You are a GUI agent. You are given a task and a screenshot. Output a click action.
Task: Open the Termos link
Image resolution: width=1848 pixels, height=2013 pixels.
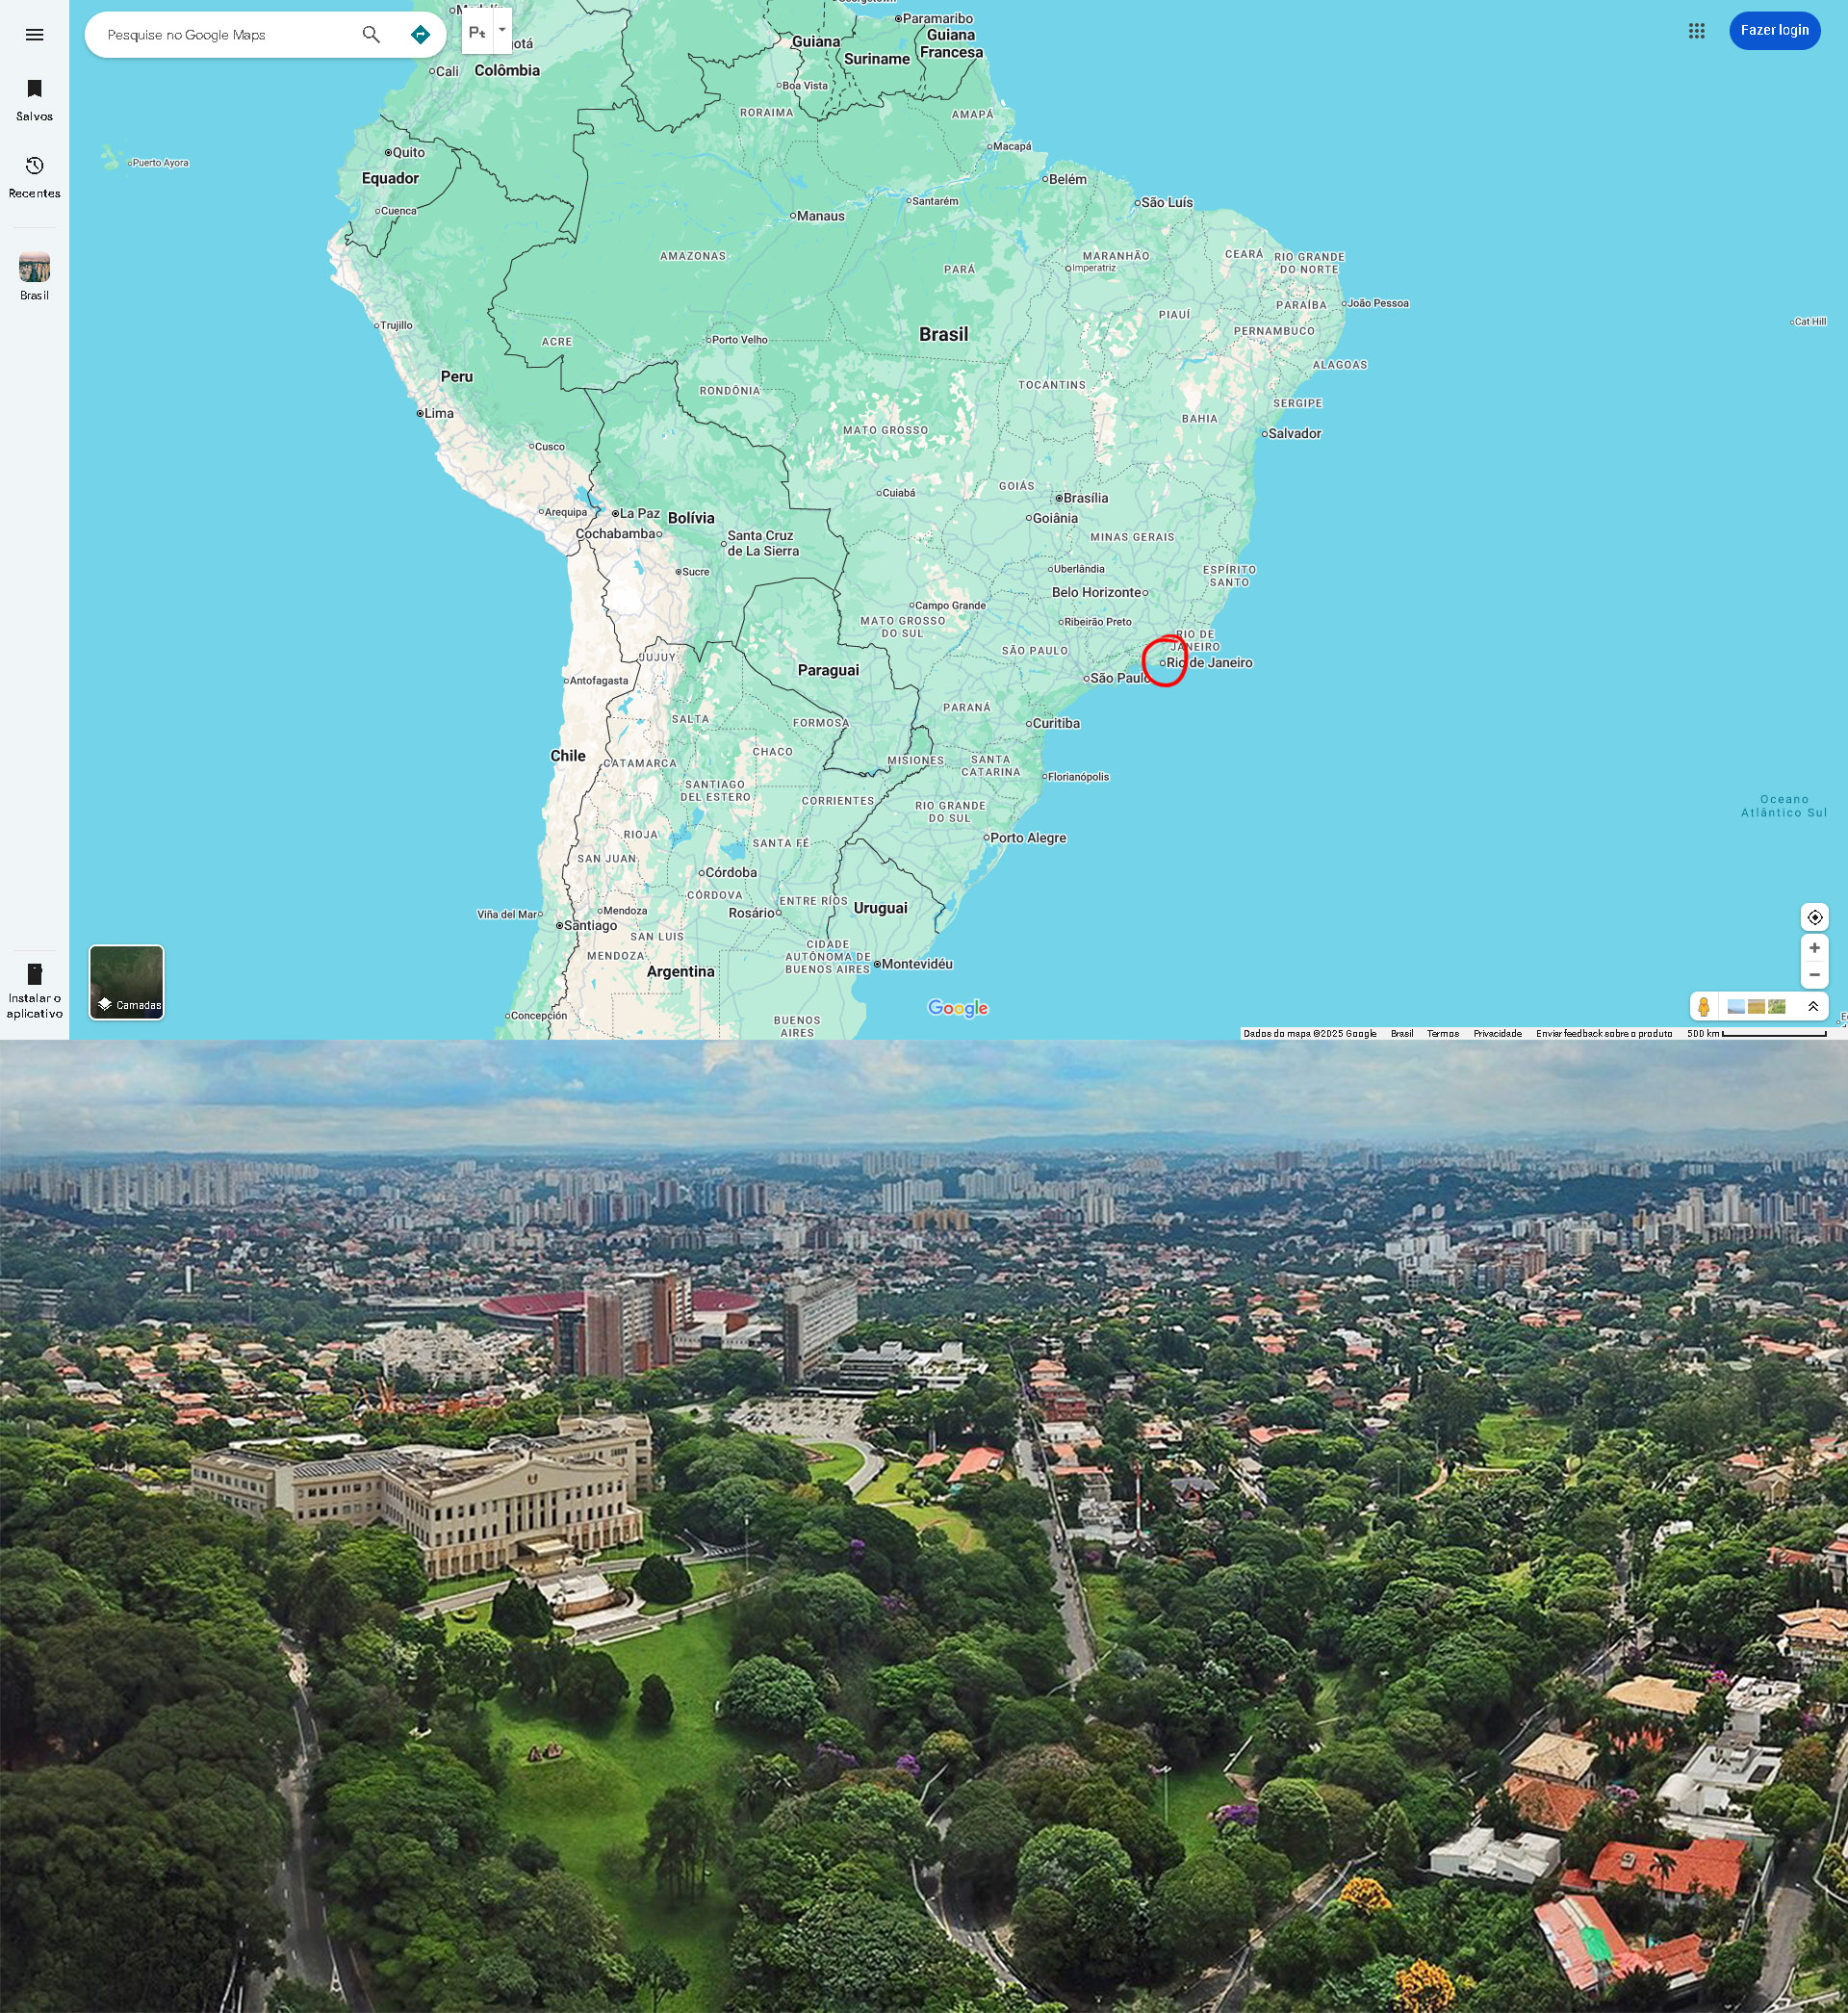(x=1442, y=1034)
